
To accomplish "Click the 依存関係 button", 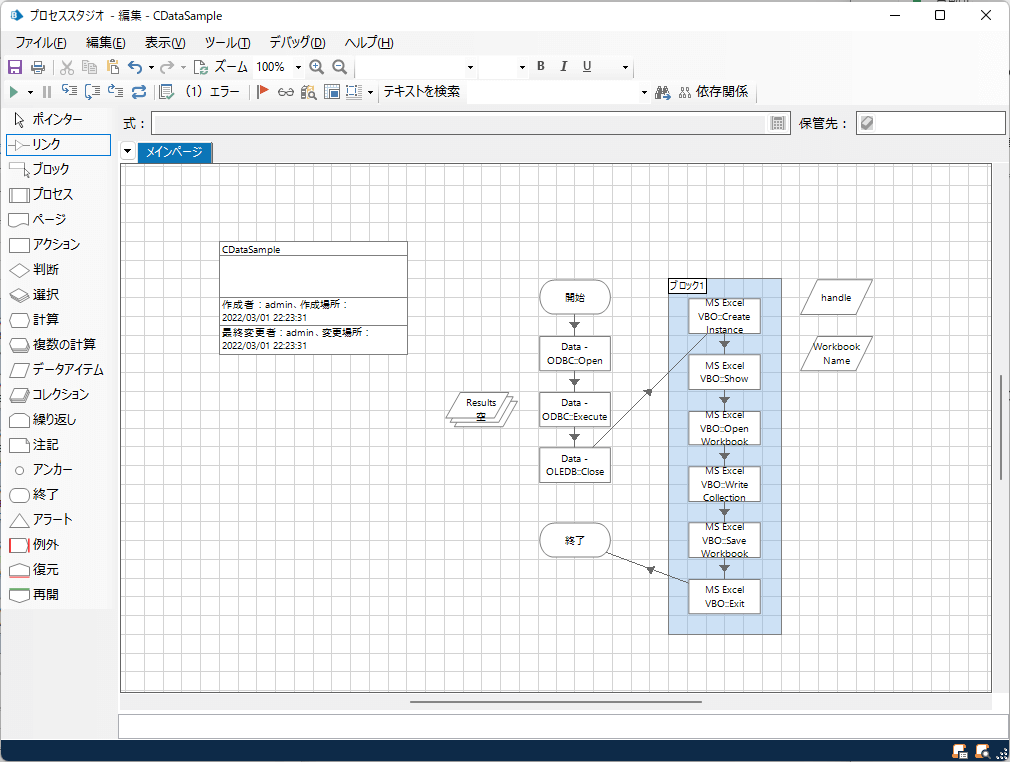I will tap(713, 92).
